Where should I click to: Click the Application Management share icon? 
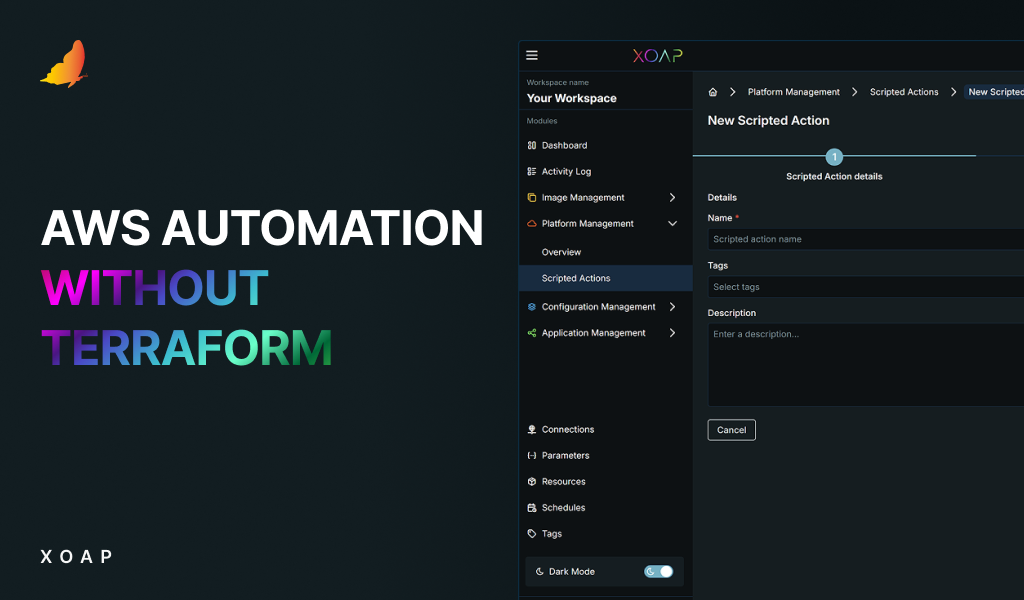point(531,332)
